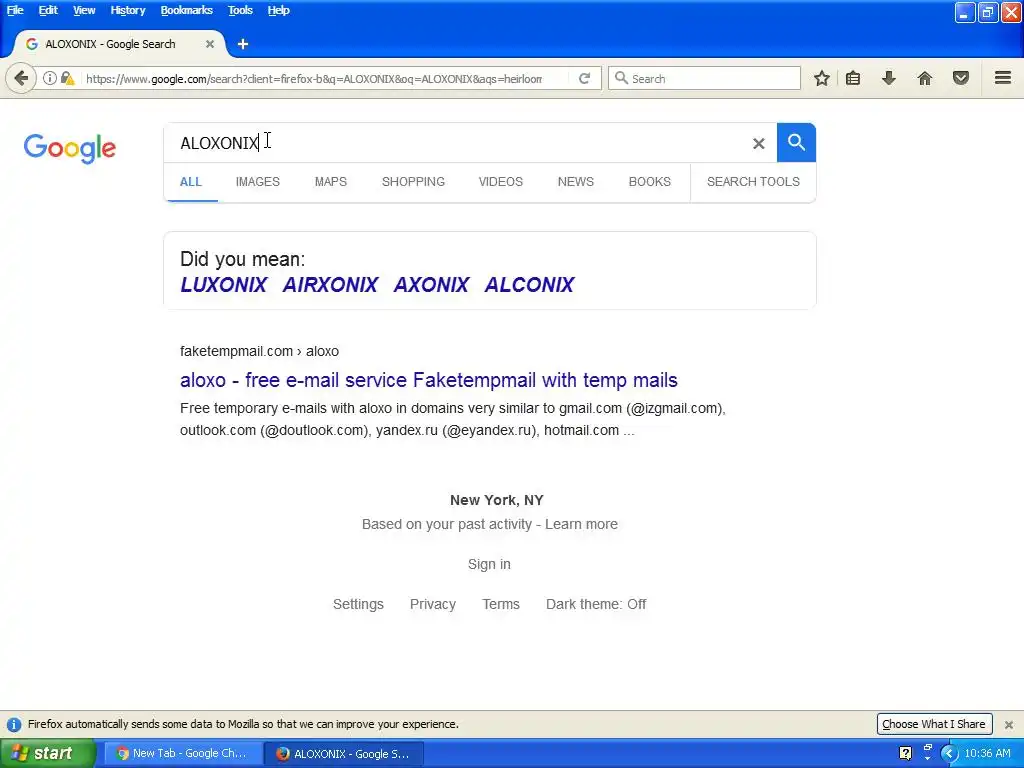Toggle Dark theme: Off
Viewport: 1024px width, 768px height.
[x=596, y=604]
